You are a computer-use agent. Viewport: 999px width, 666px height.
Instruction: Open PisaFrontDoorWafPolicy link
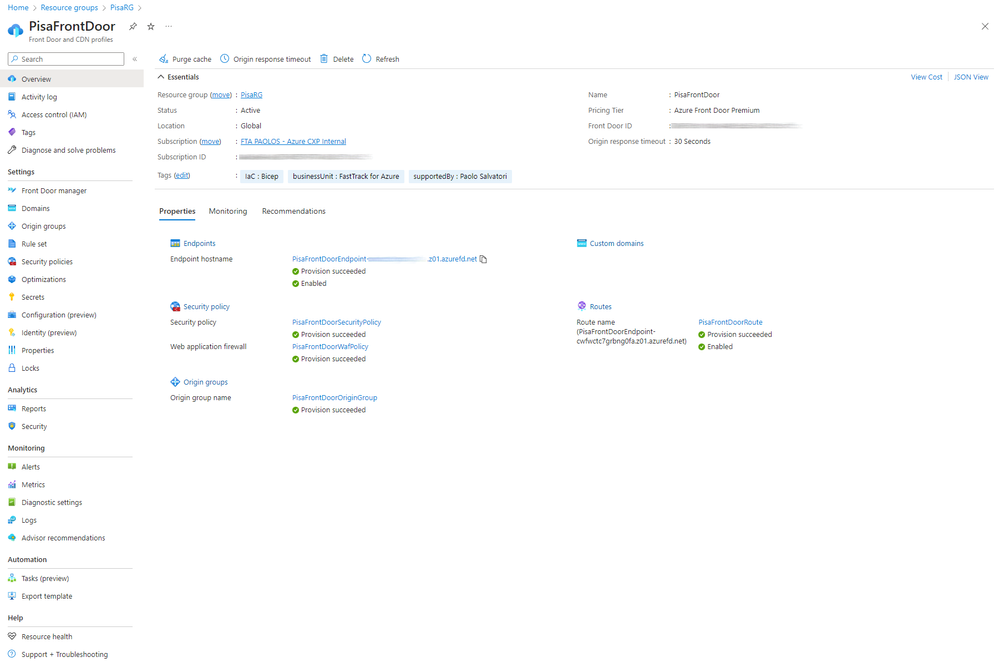(x=330, y=347)
